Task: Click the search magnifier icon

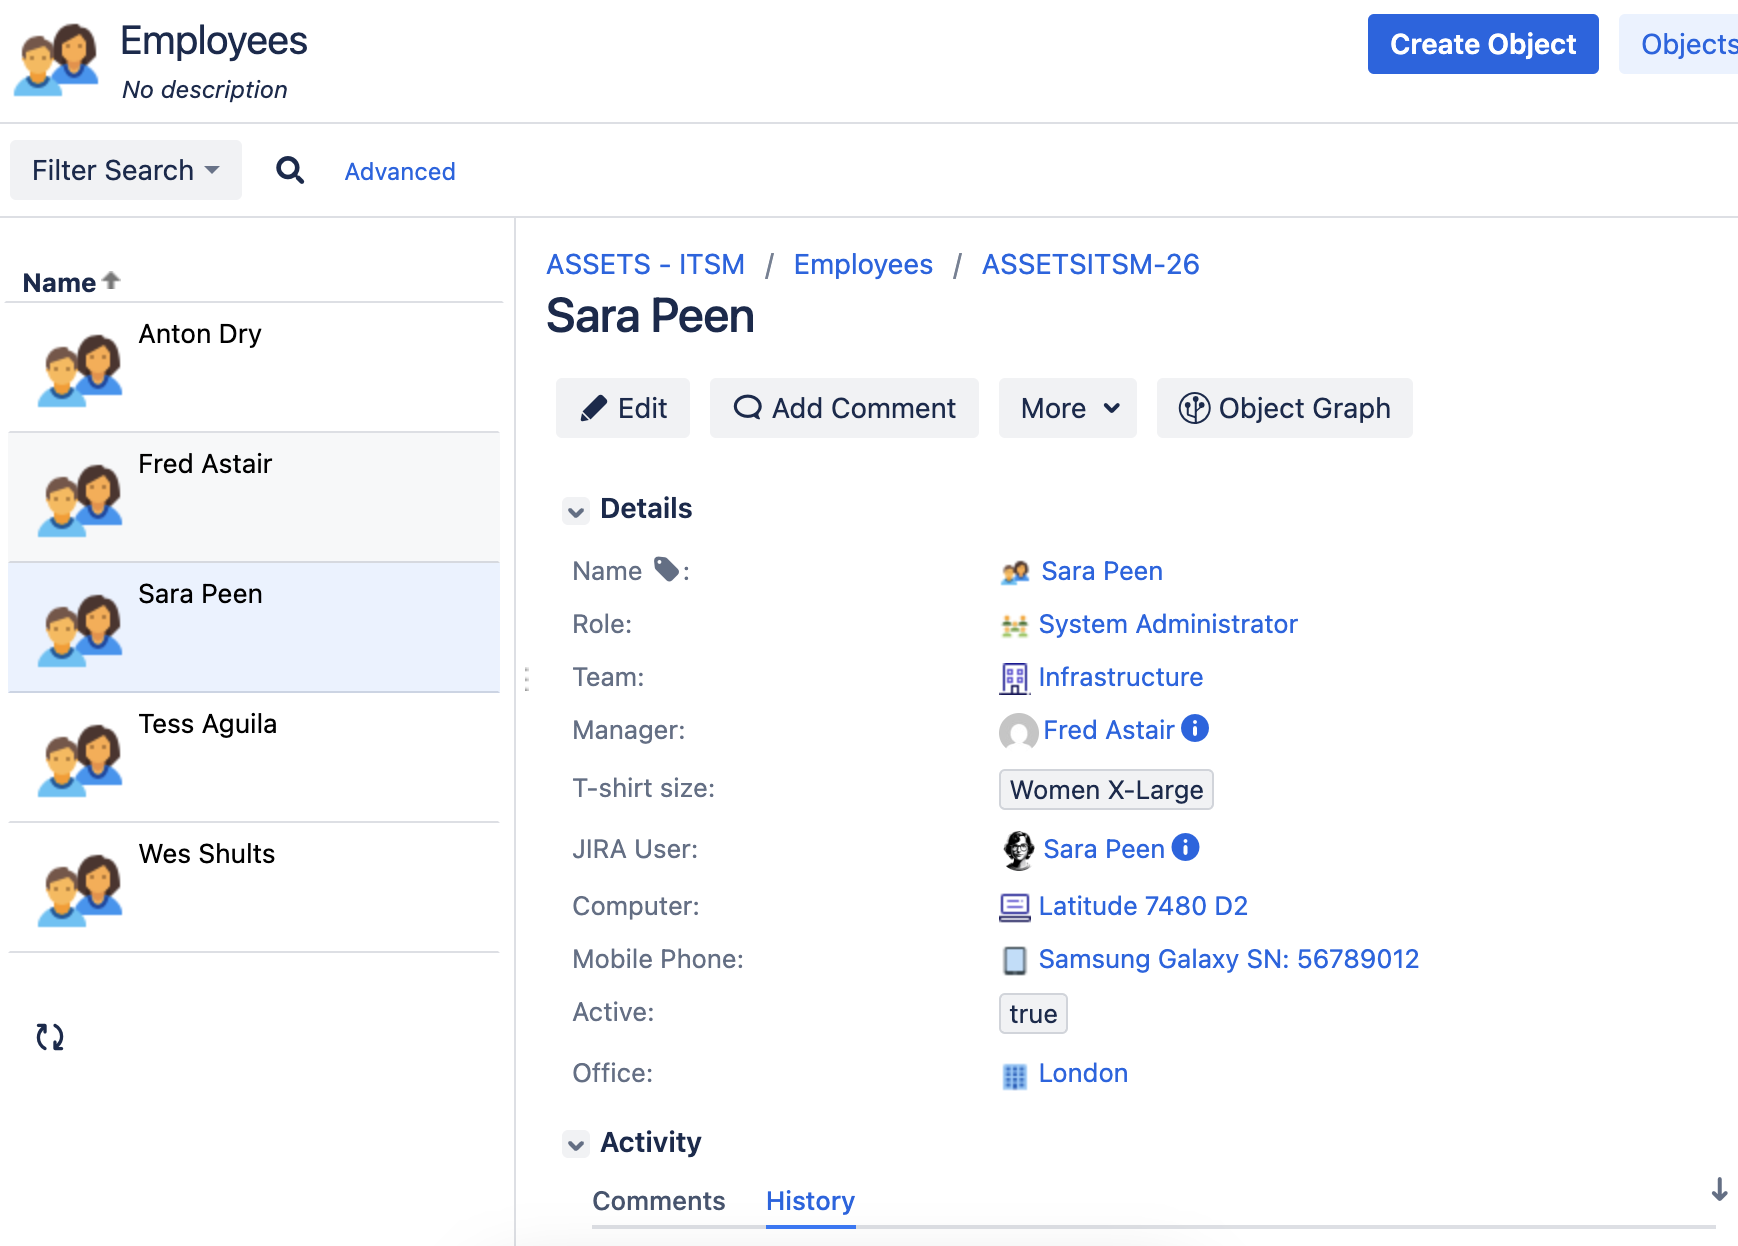Action: [x=290, y=170]
